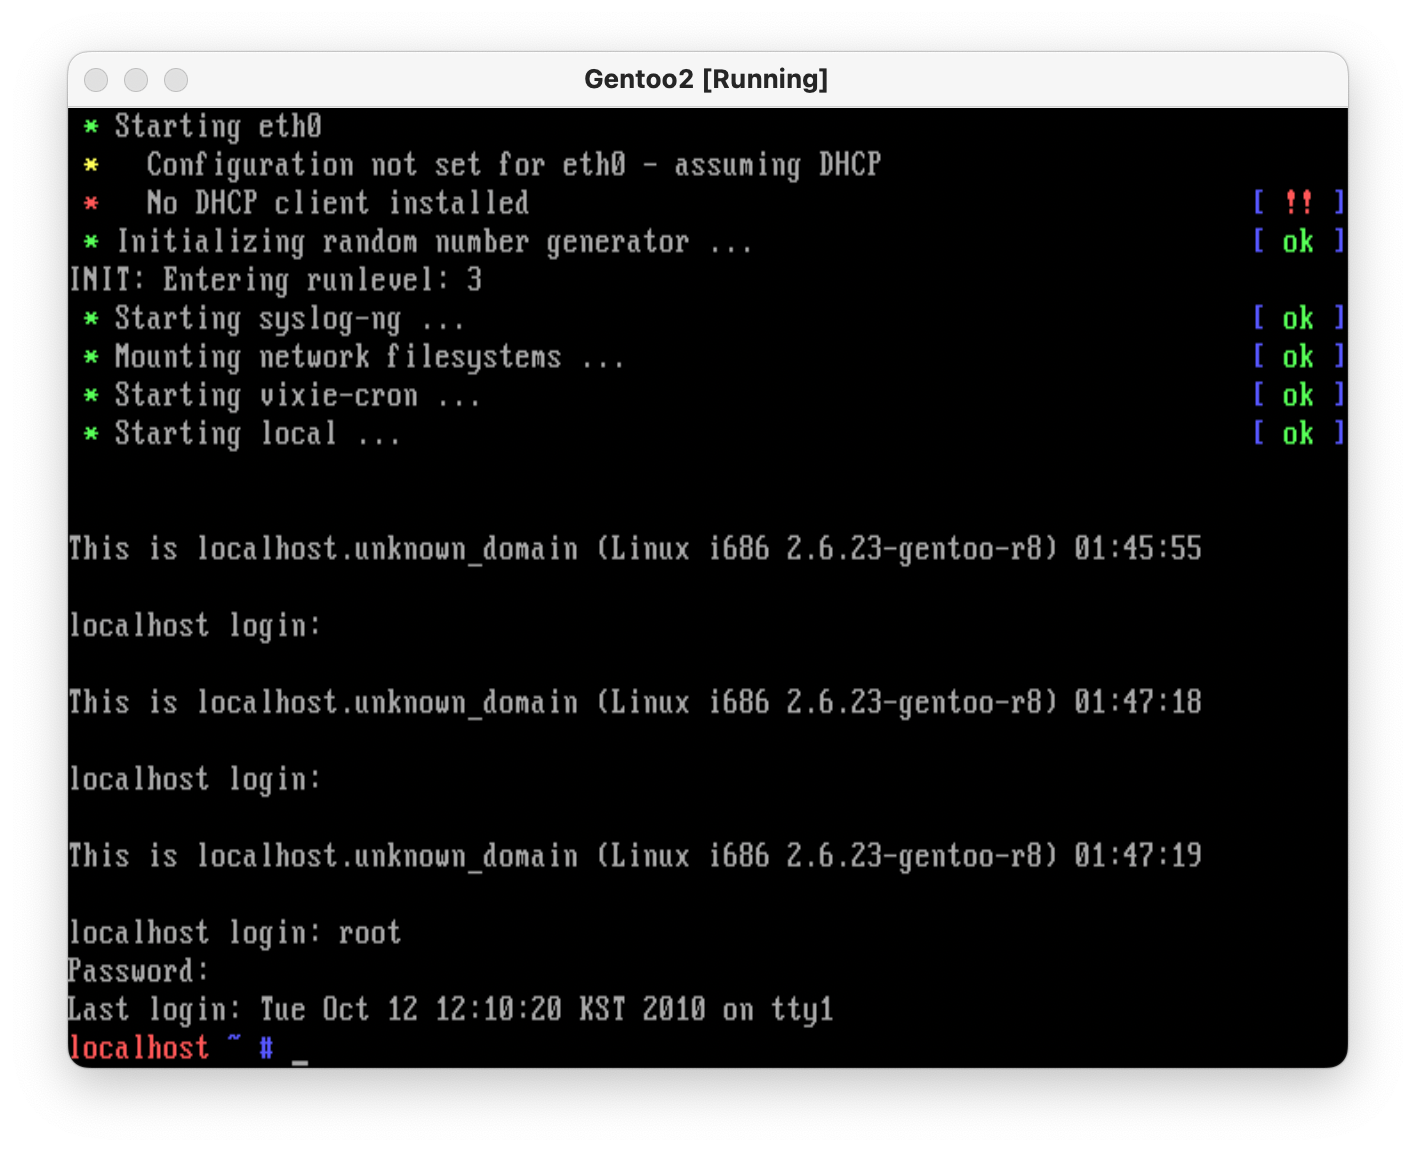Click the Password: prompt text
The image size is (1416, 1152).
137,970
